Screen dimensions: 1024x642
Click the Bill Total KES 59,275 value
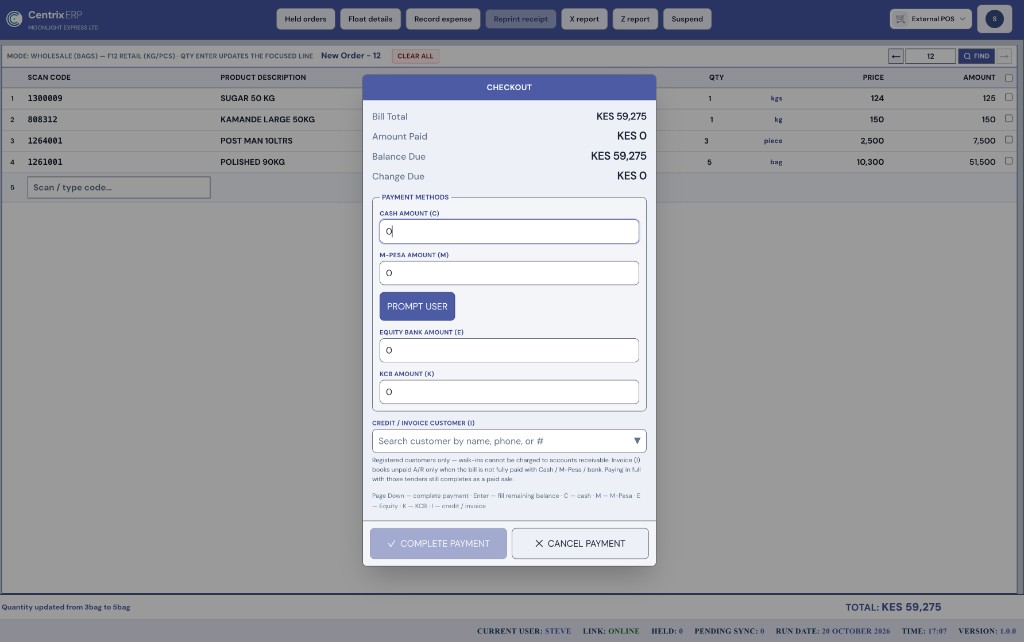point(621,116)
